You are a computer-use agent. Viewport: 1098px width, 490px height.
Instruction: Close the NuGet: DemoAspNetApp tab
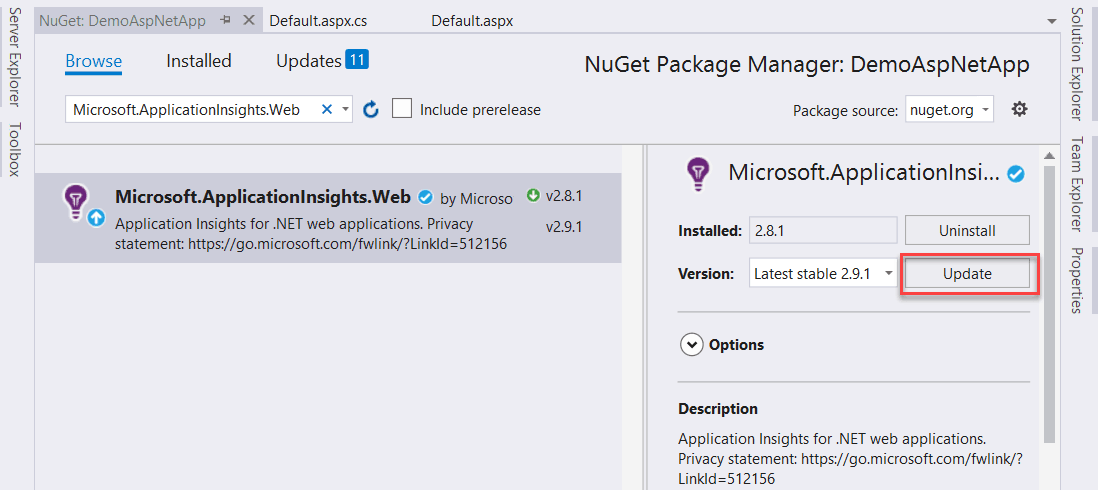[249, 20]
